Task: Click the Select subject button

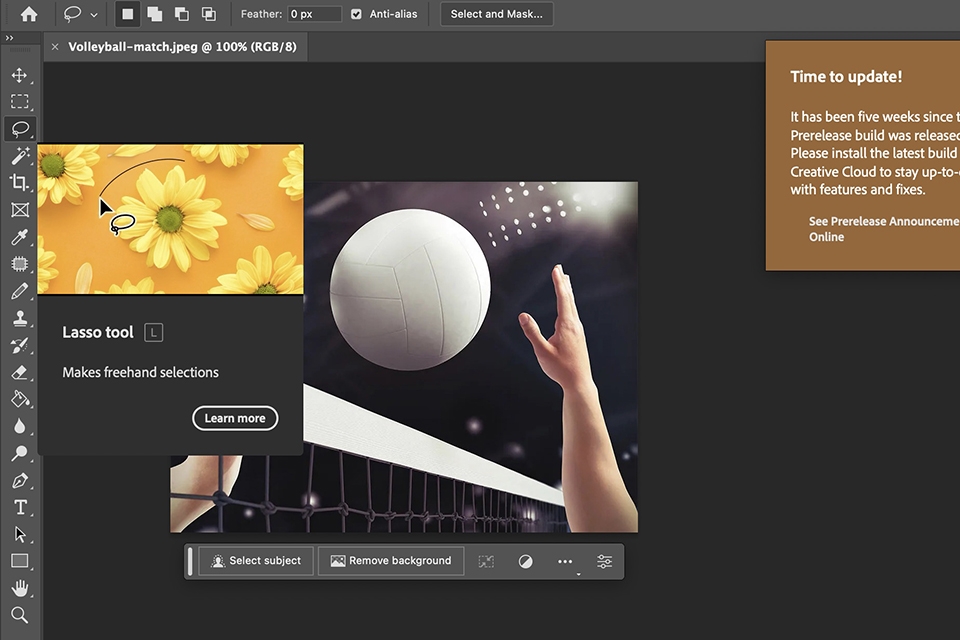Action: coord(255,561)
